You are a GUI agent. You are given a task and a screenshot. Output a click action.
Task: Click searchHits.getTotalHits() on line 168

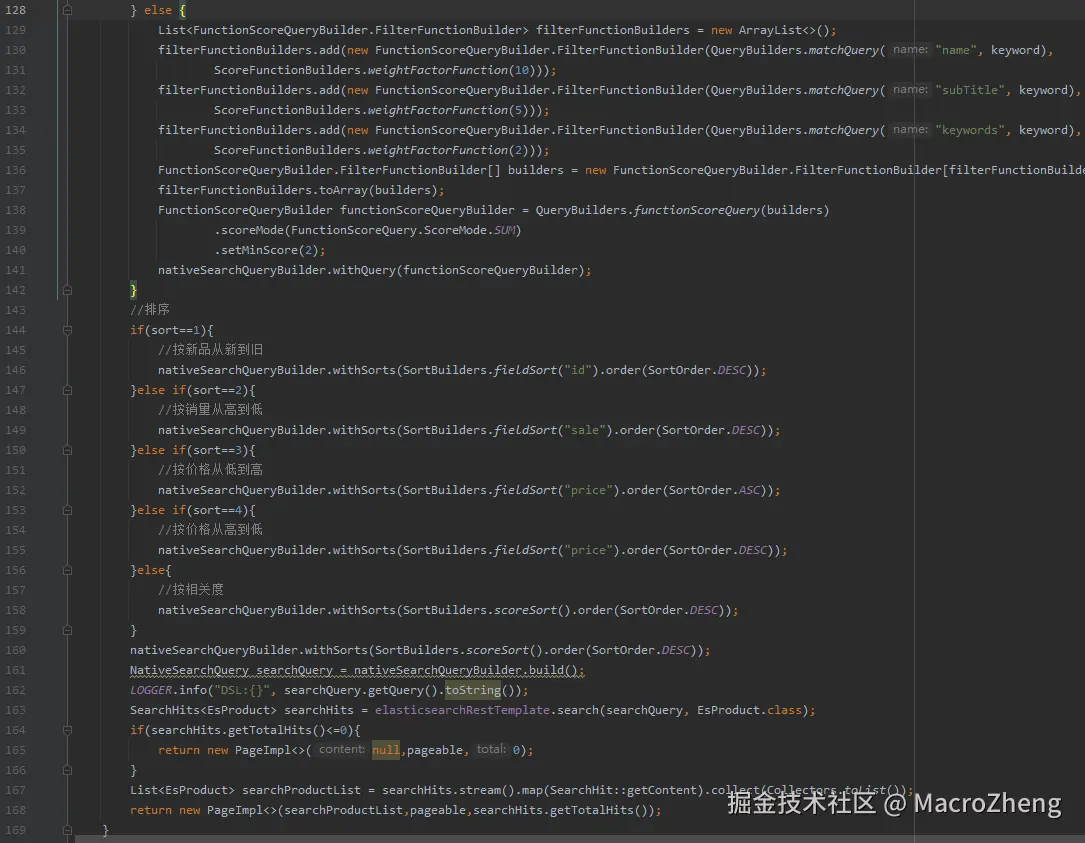(x=560, y=810)
